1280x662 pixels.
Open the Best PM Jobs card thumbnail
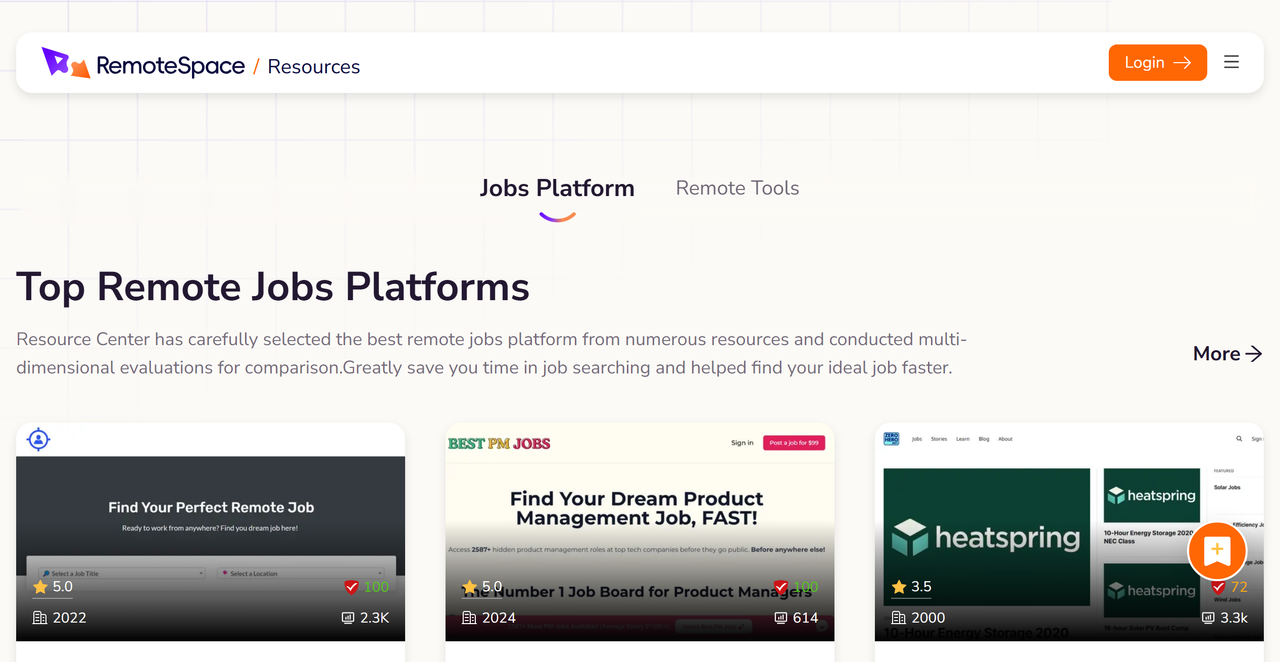point(640,532)
